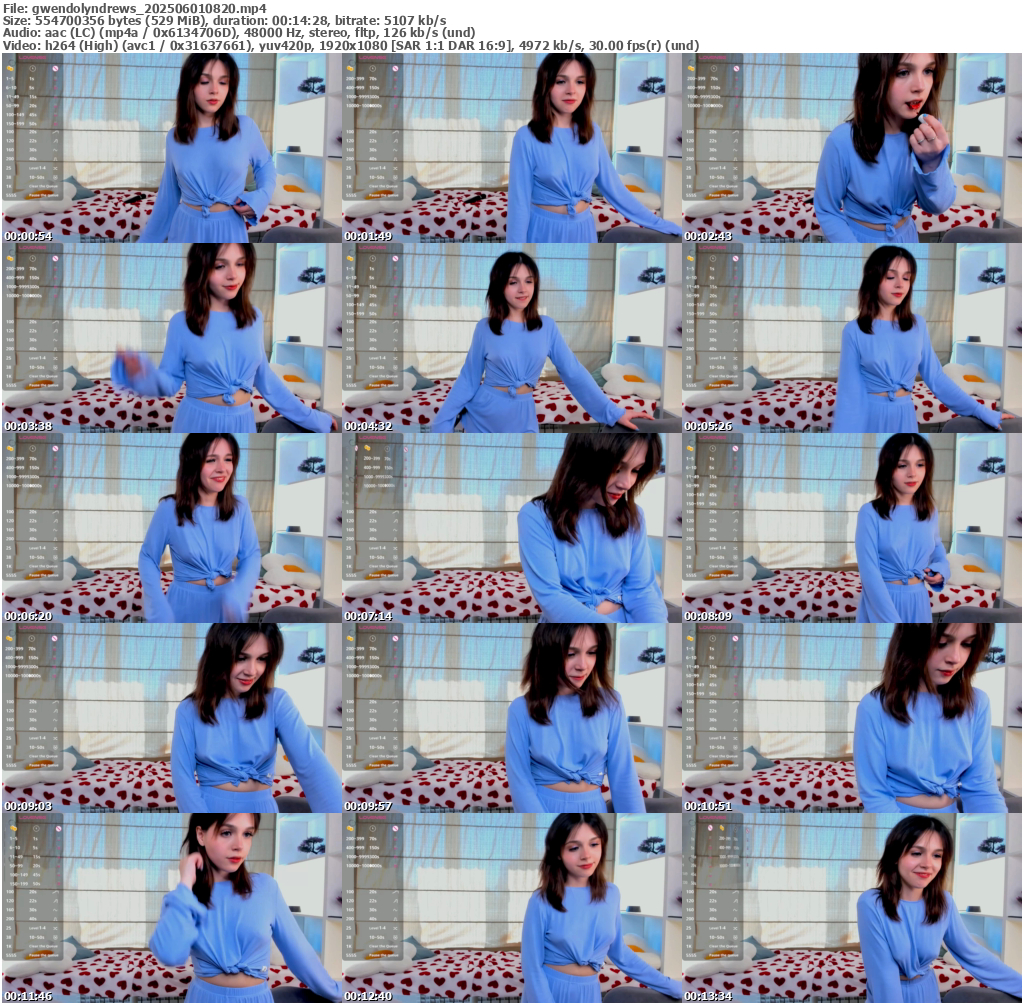Open the frame thumbnail at 00:10:51

click(852, 718)
